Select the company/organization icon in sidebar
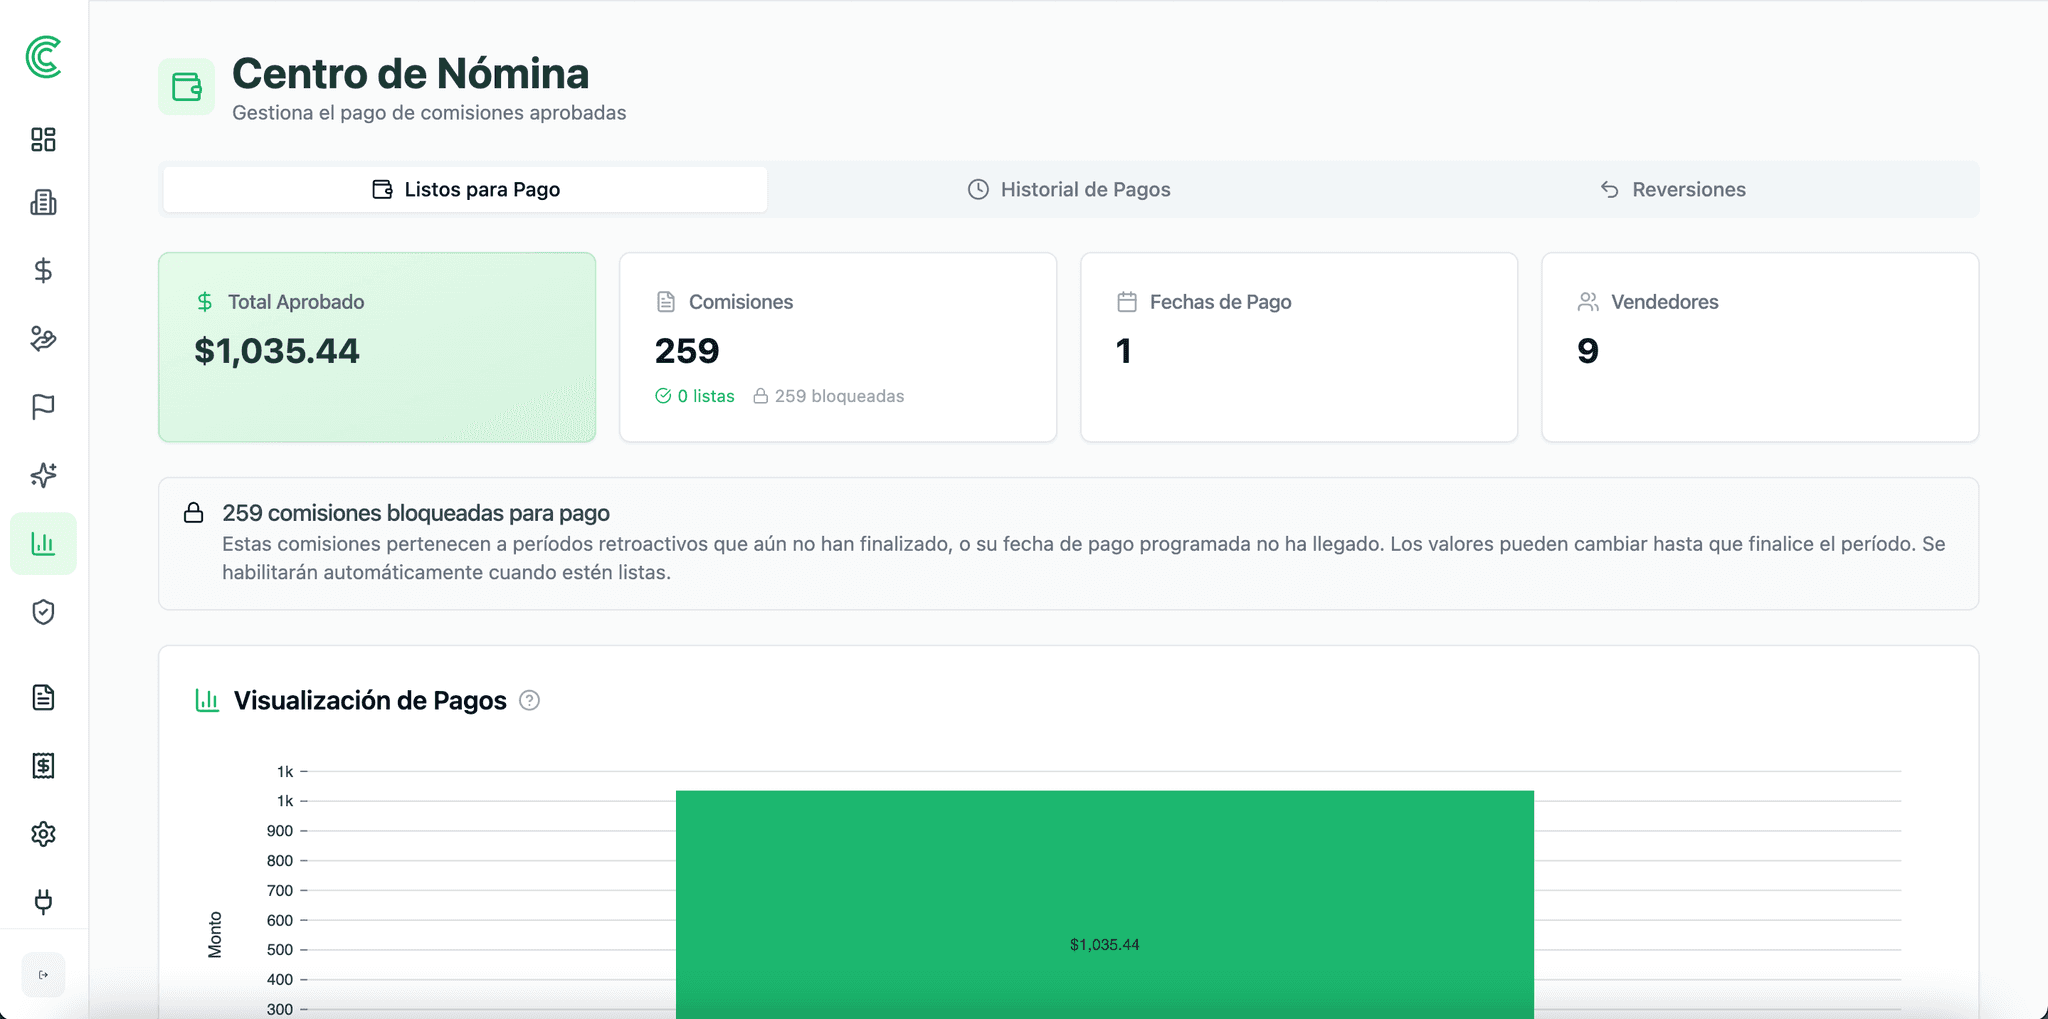 click(x=43, y=203)
